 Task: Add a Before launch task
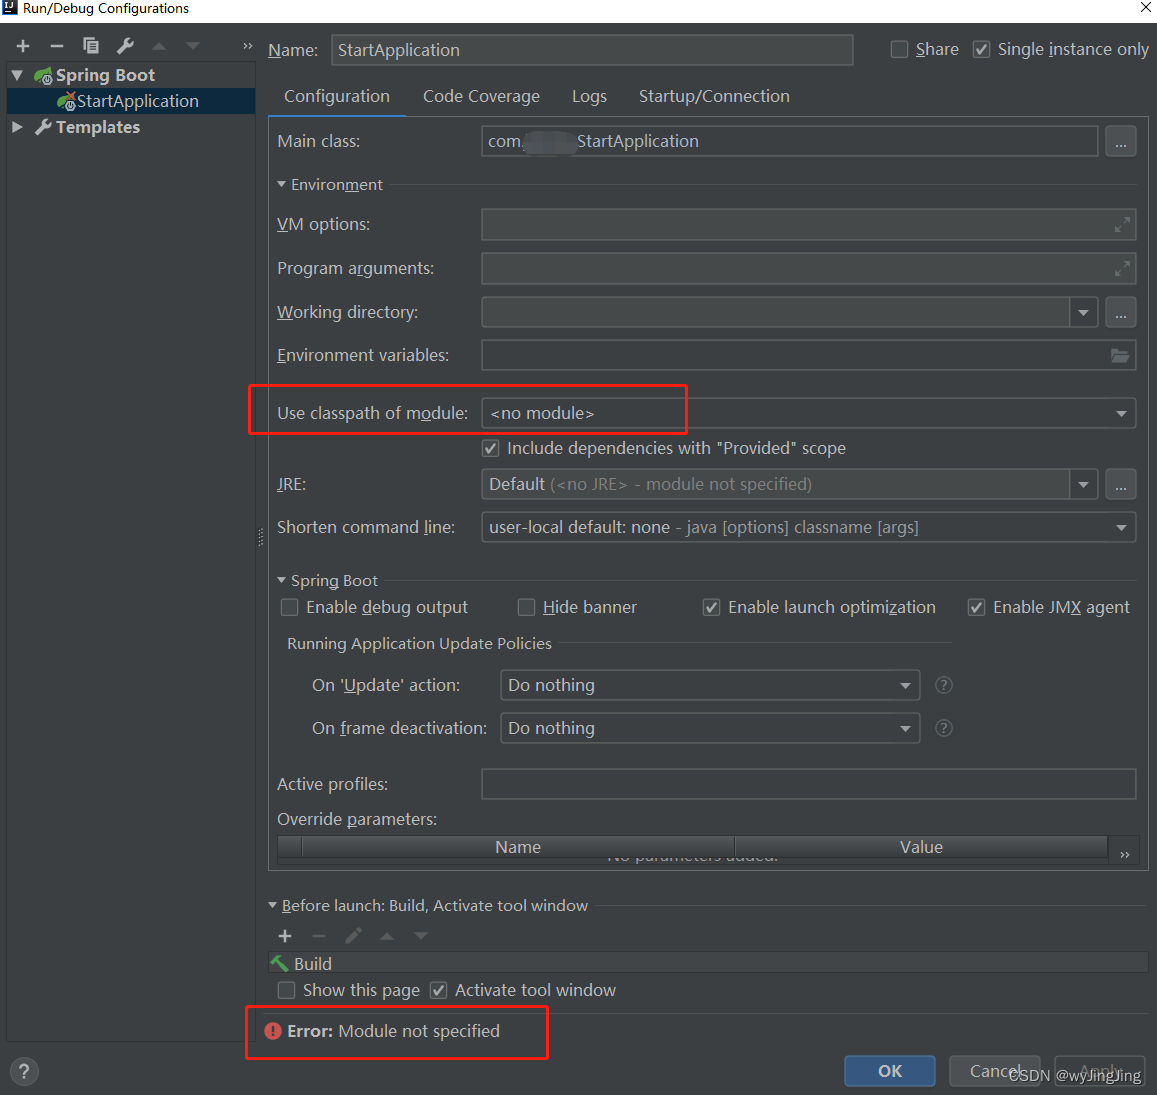285,936
